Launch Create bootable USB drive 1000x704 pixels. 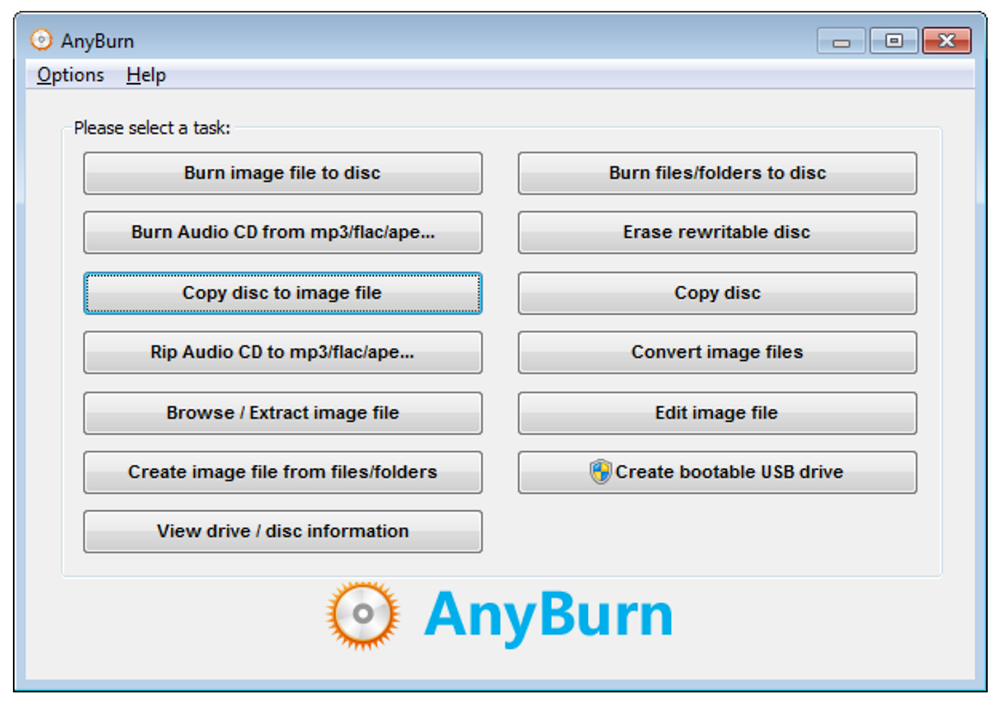717,473
